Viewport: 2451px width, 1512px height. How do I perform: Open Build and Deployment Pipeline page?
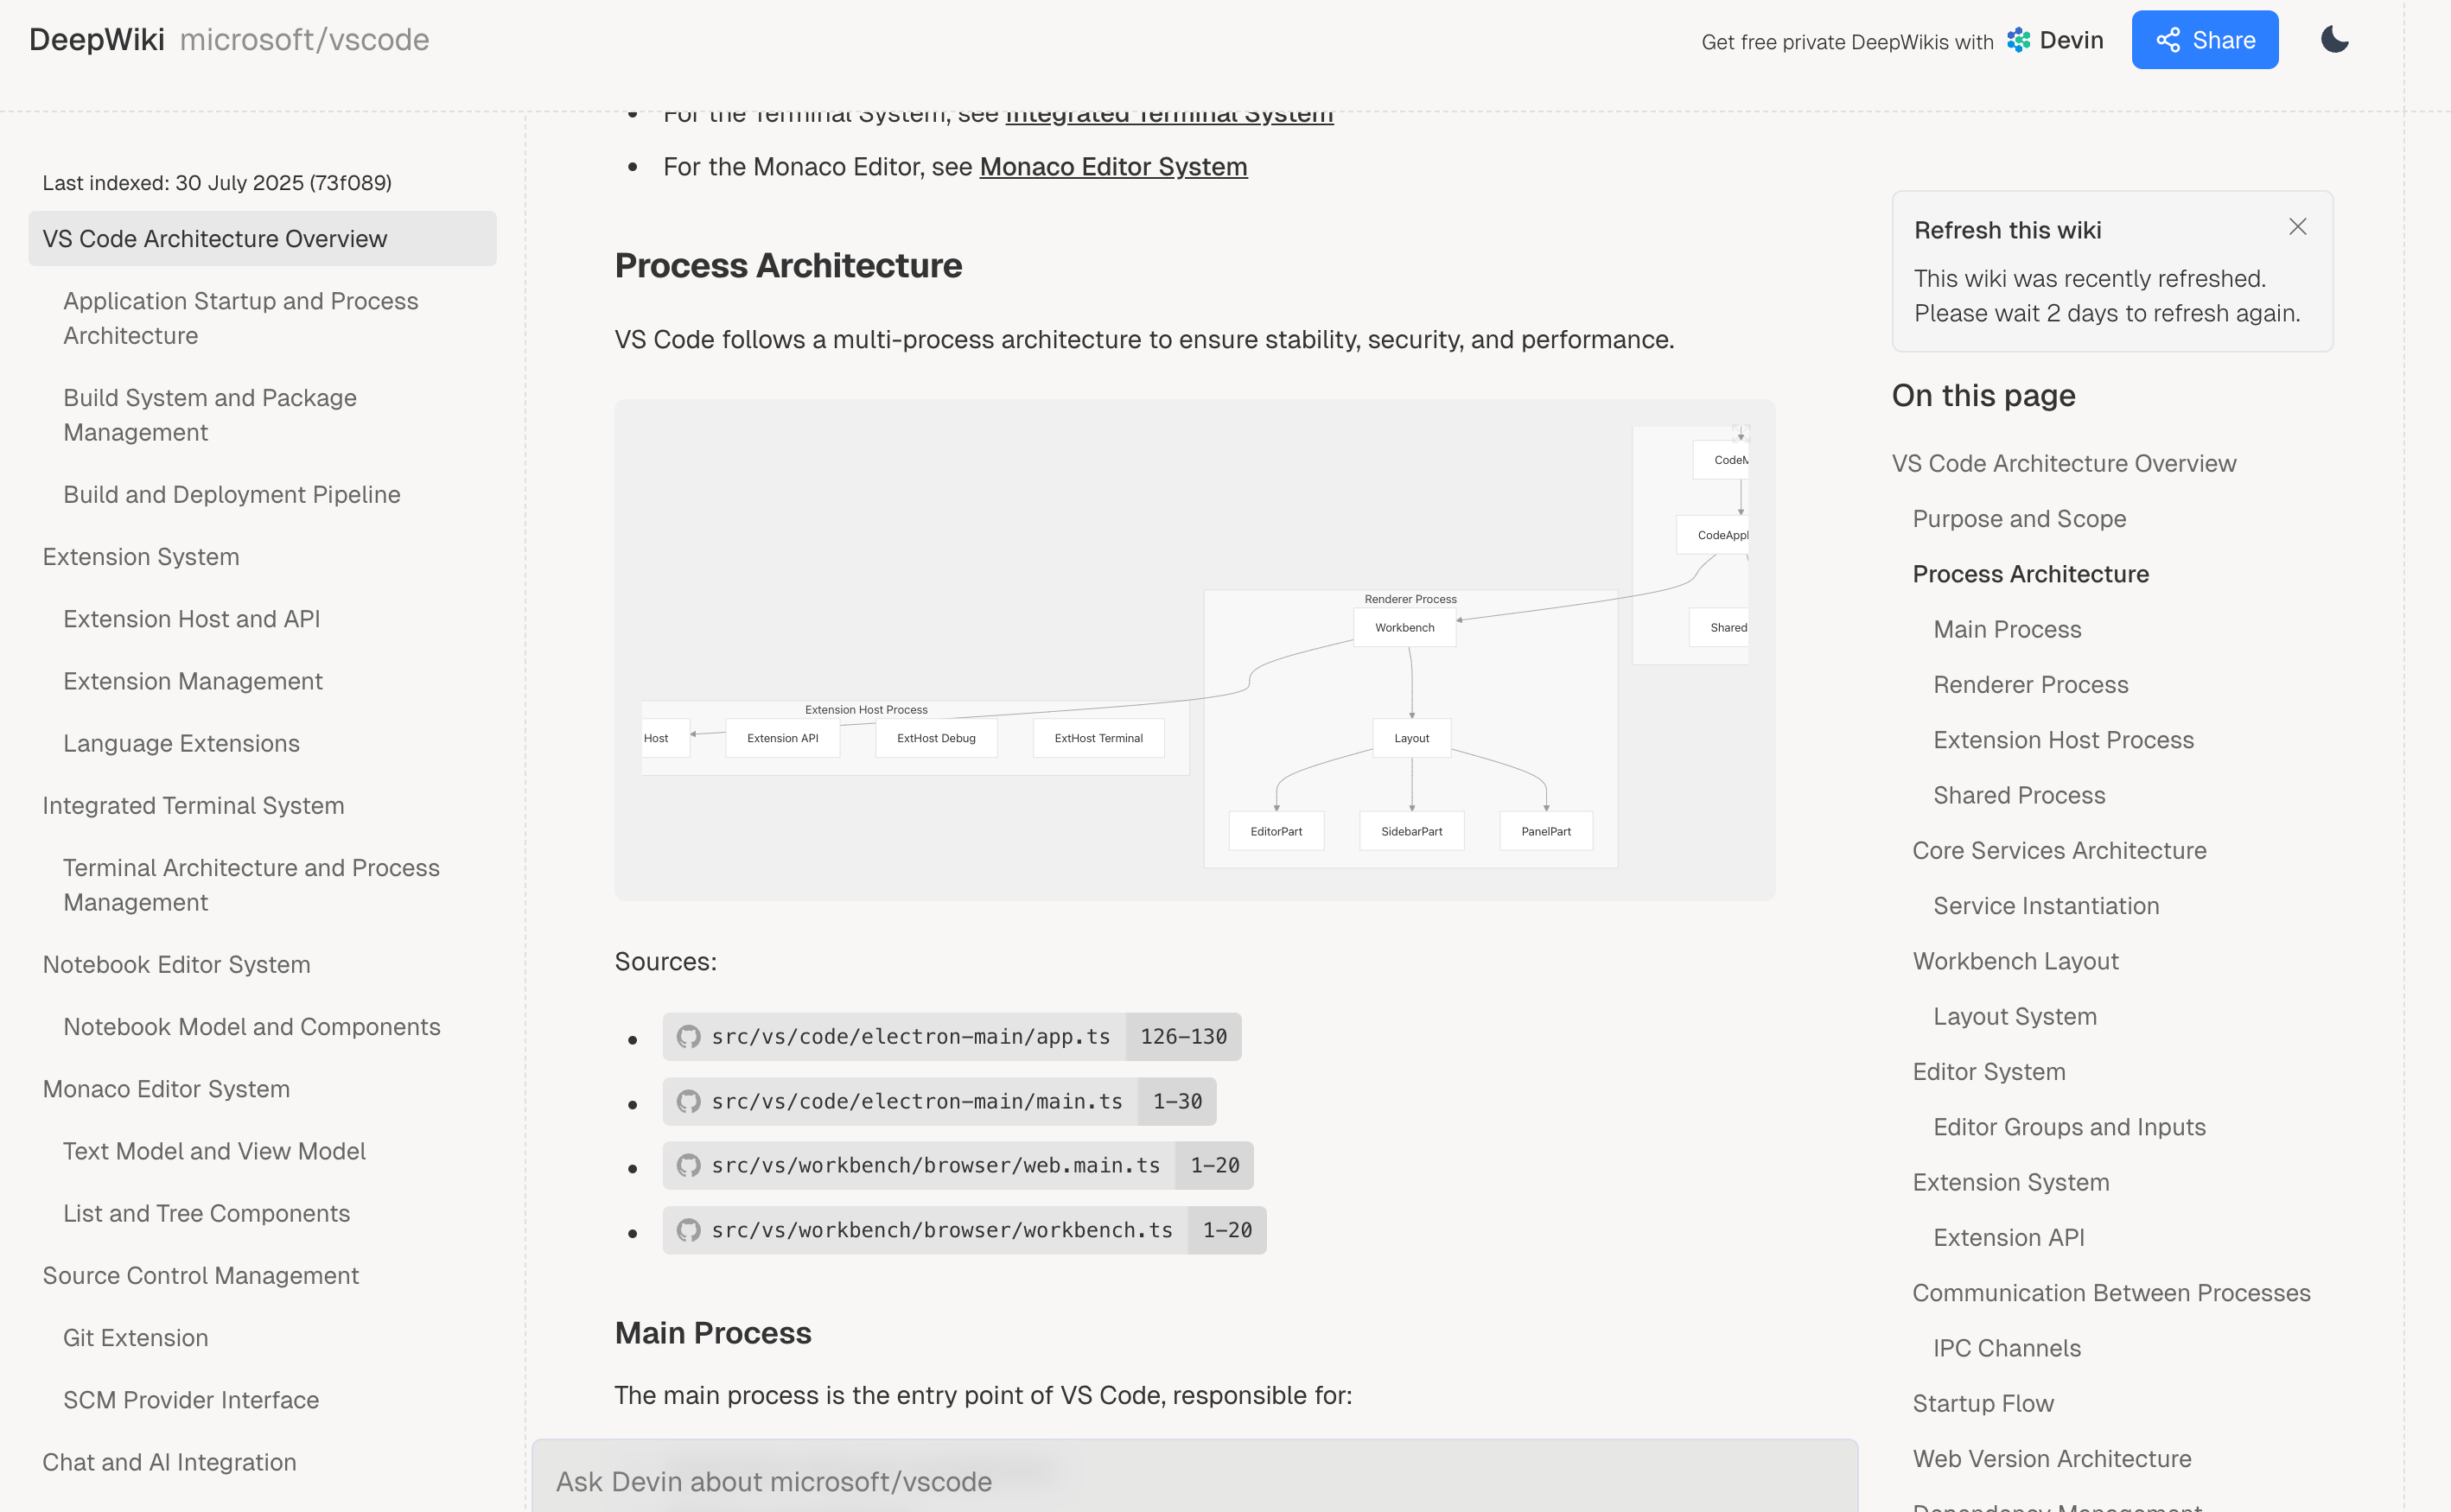[231, 495]
